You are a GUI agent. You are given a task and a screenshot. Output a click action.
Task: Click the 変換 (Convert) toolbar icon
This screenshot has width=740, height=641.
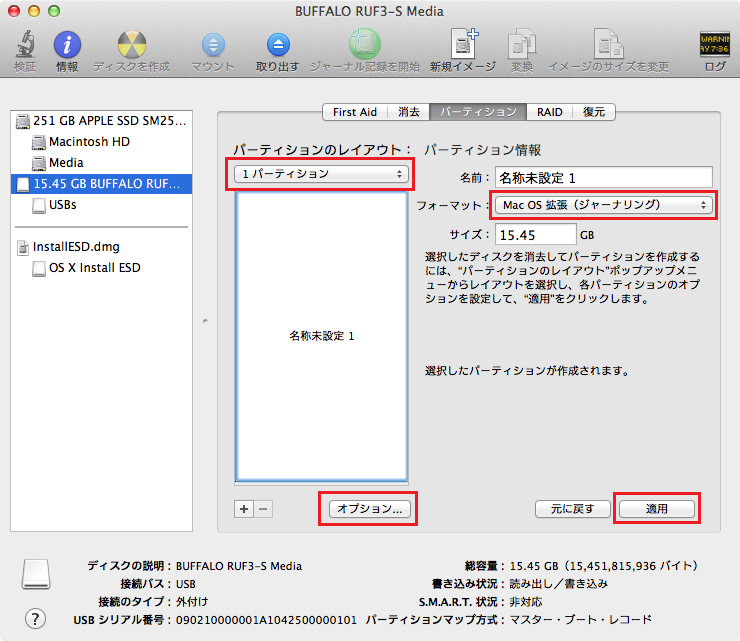(x=521, y=44)
